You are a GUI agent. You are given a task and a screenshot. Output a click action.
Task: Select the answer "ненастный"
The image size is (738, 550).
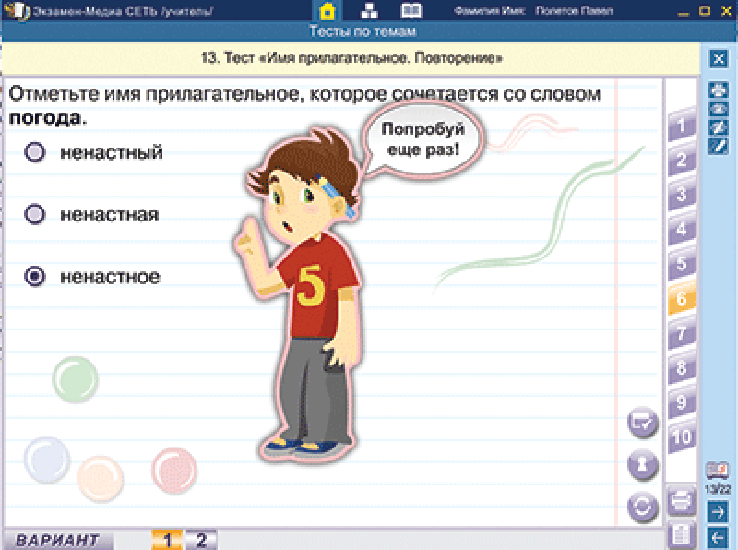[x=36, y=152]
